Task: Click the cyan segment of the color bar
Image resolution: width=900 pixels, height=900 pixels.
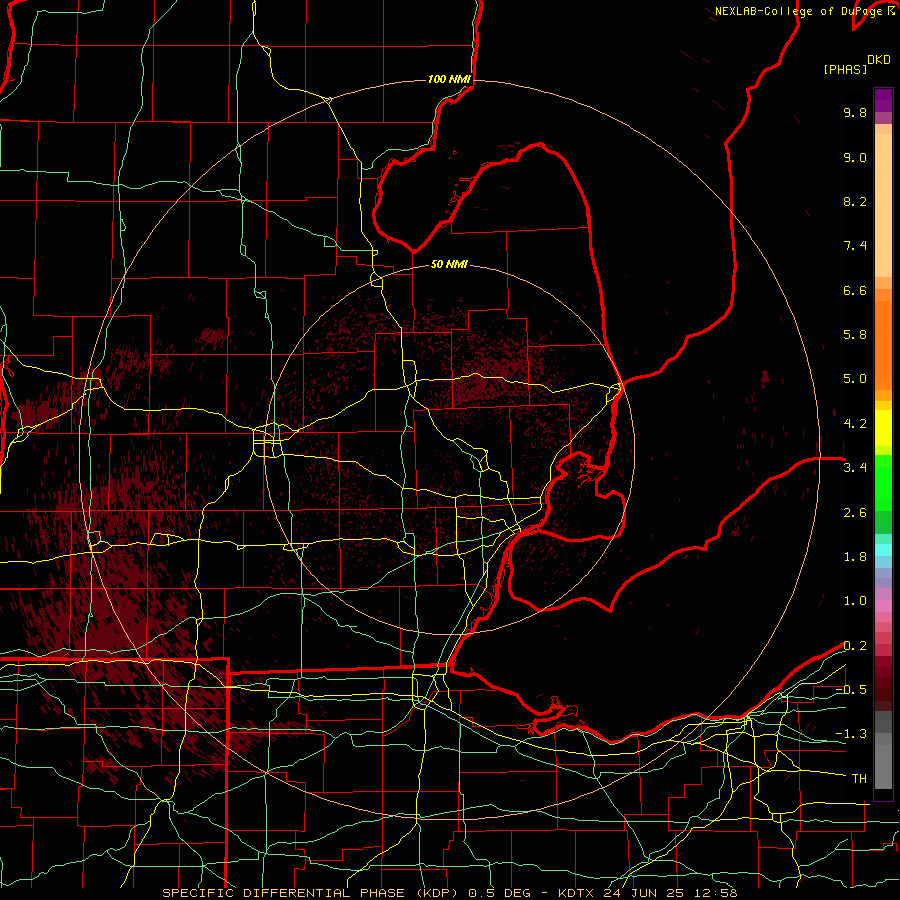Action: (883, 550)
